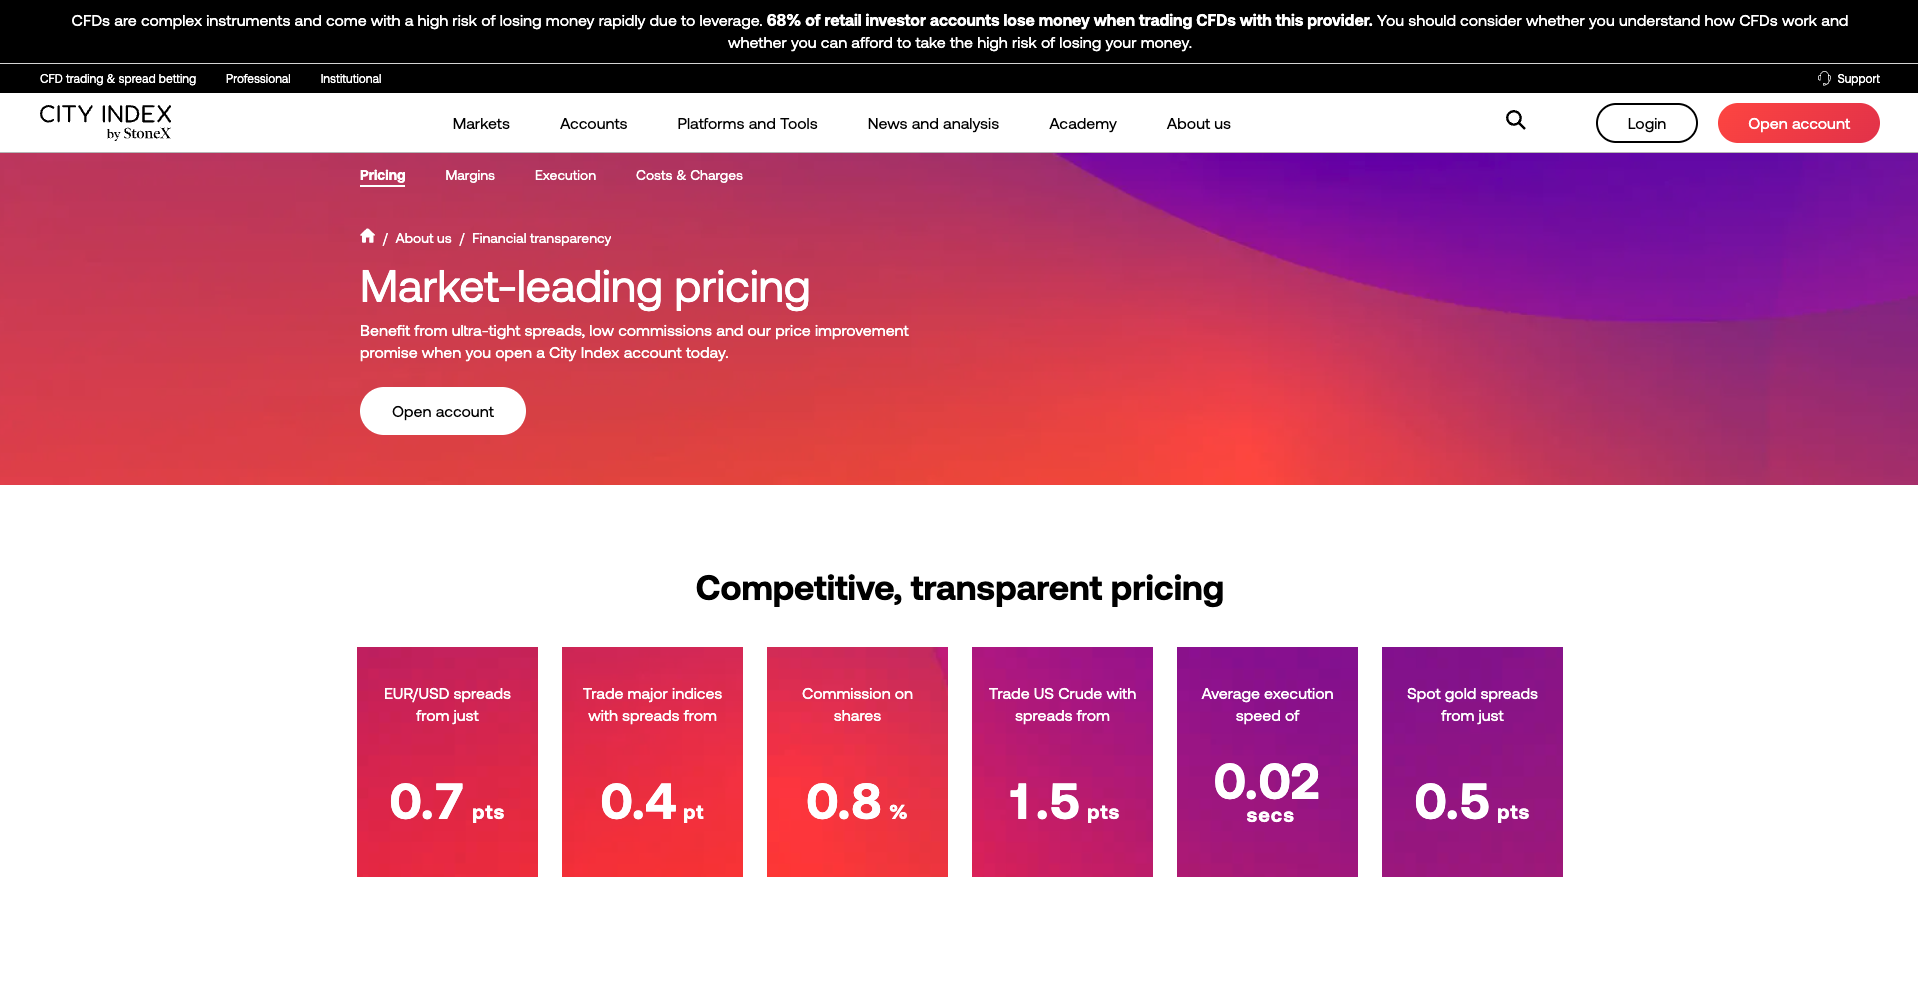Open the Professional link in top bar

258,78
